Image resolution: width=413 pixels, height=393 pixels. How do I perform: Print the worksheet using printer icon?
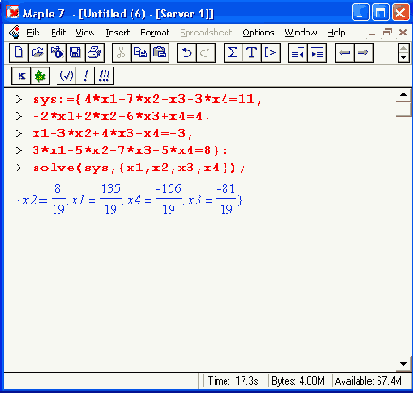pyautogui.click(x=95, y=53)
